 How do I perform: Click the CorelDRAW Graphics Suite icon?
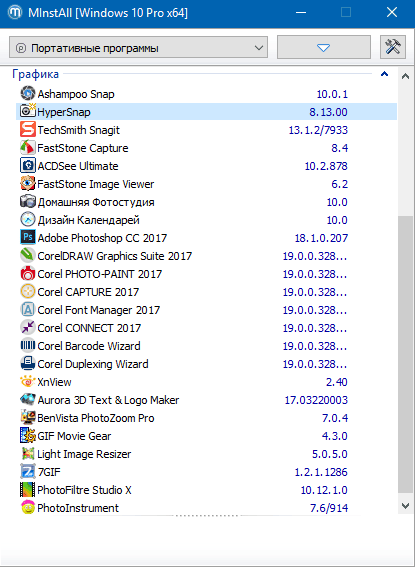[27, 256]
